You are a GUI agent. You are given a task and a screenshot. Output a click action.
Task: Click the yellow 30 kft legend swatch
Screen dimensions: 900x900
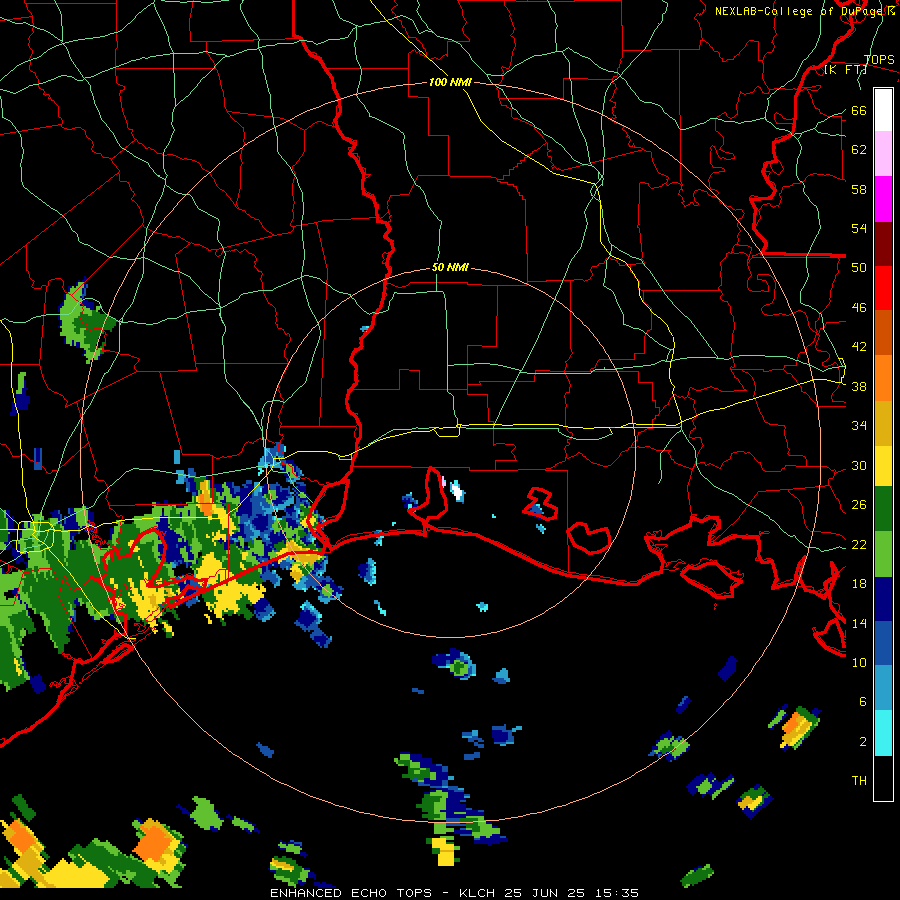883,466
